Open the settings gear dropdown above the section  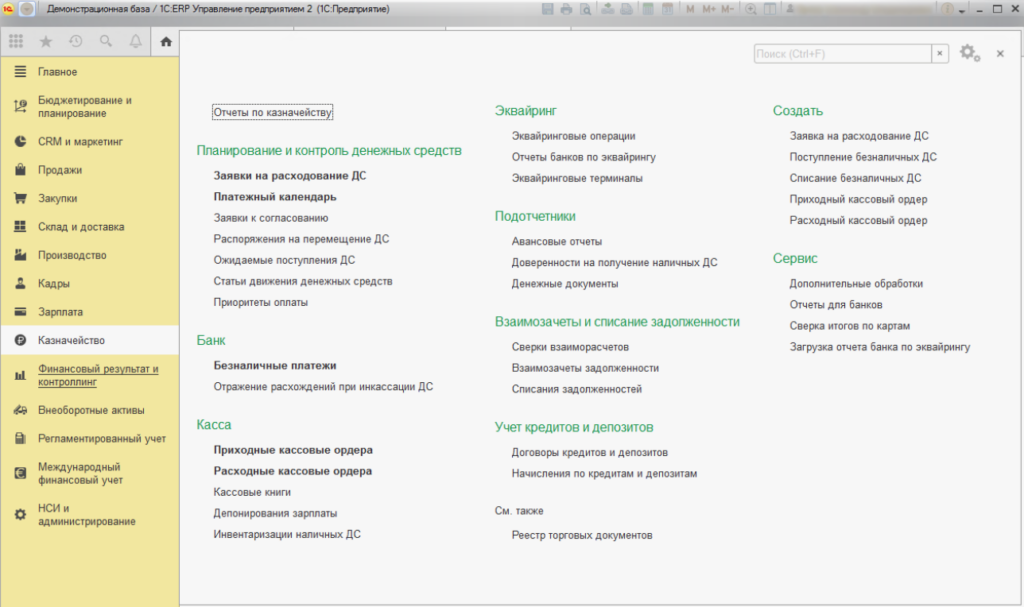pos(968,54)
